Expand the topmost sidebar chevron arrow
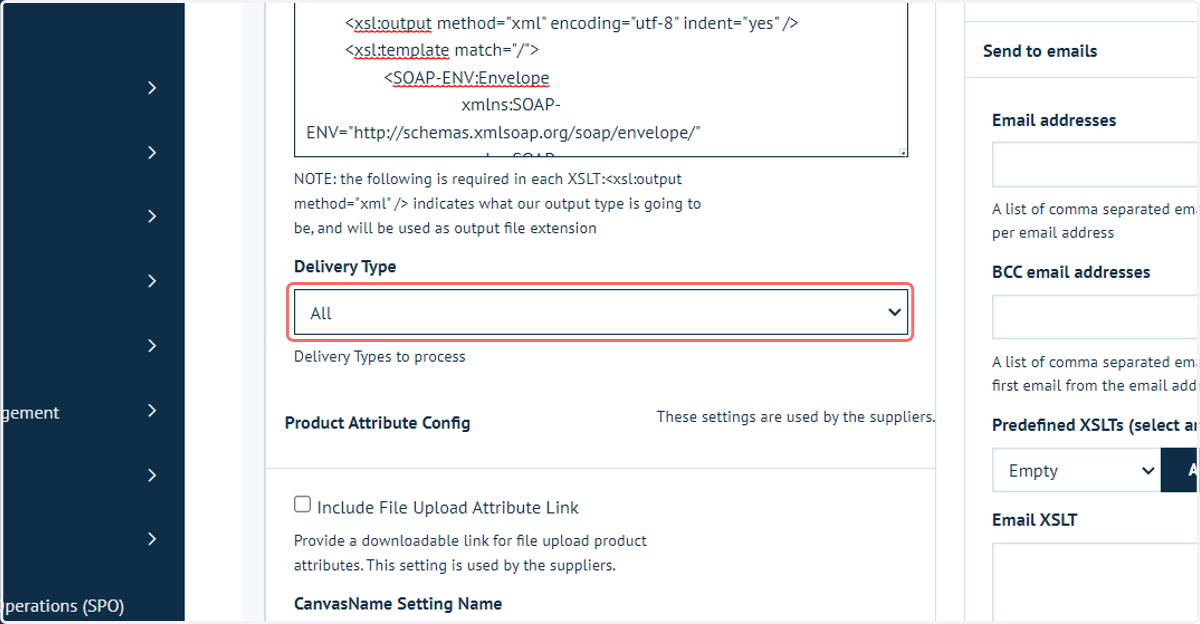 (x=152, y=88)
